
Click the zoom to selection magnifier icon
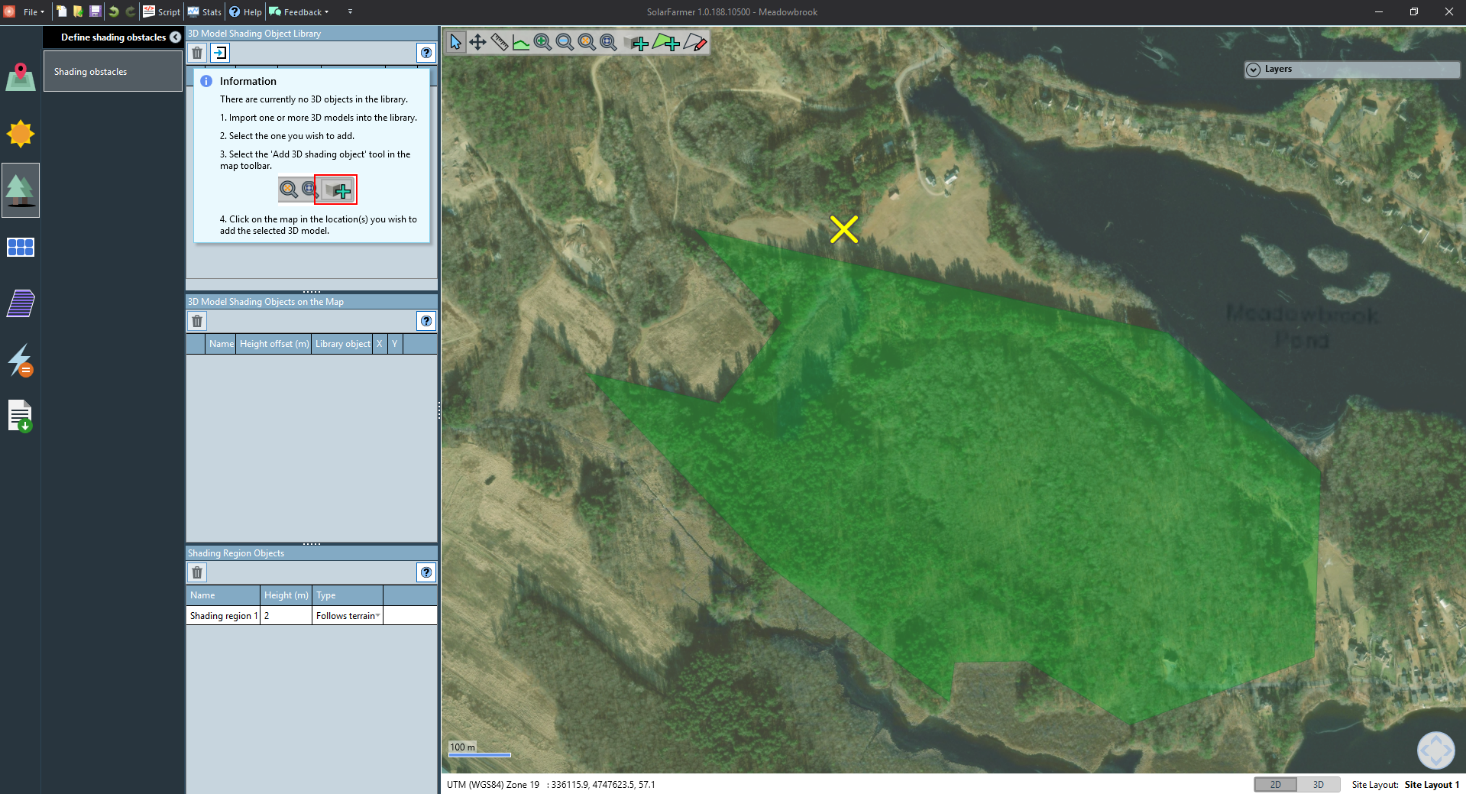(x=586, y=42)
